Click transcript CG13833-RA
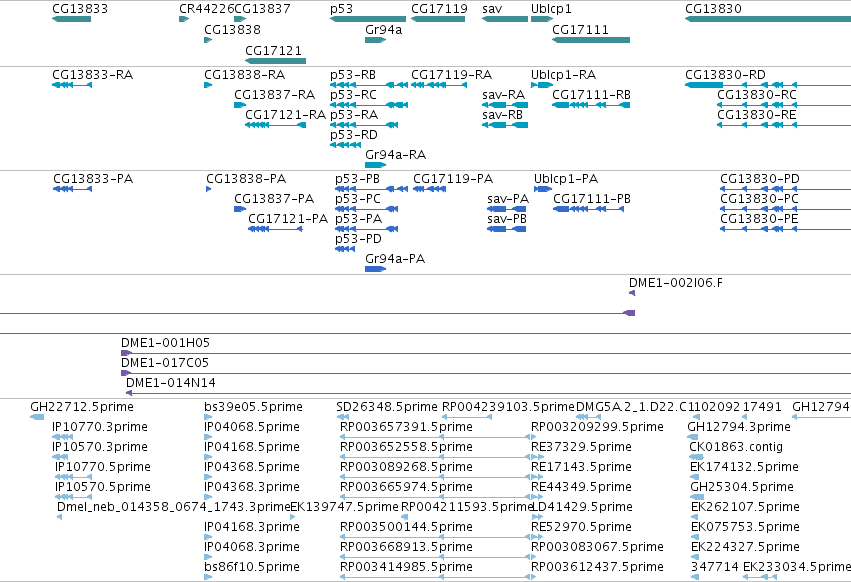Screen dimensions: 851x582 click(72, 85)
